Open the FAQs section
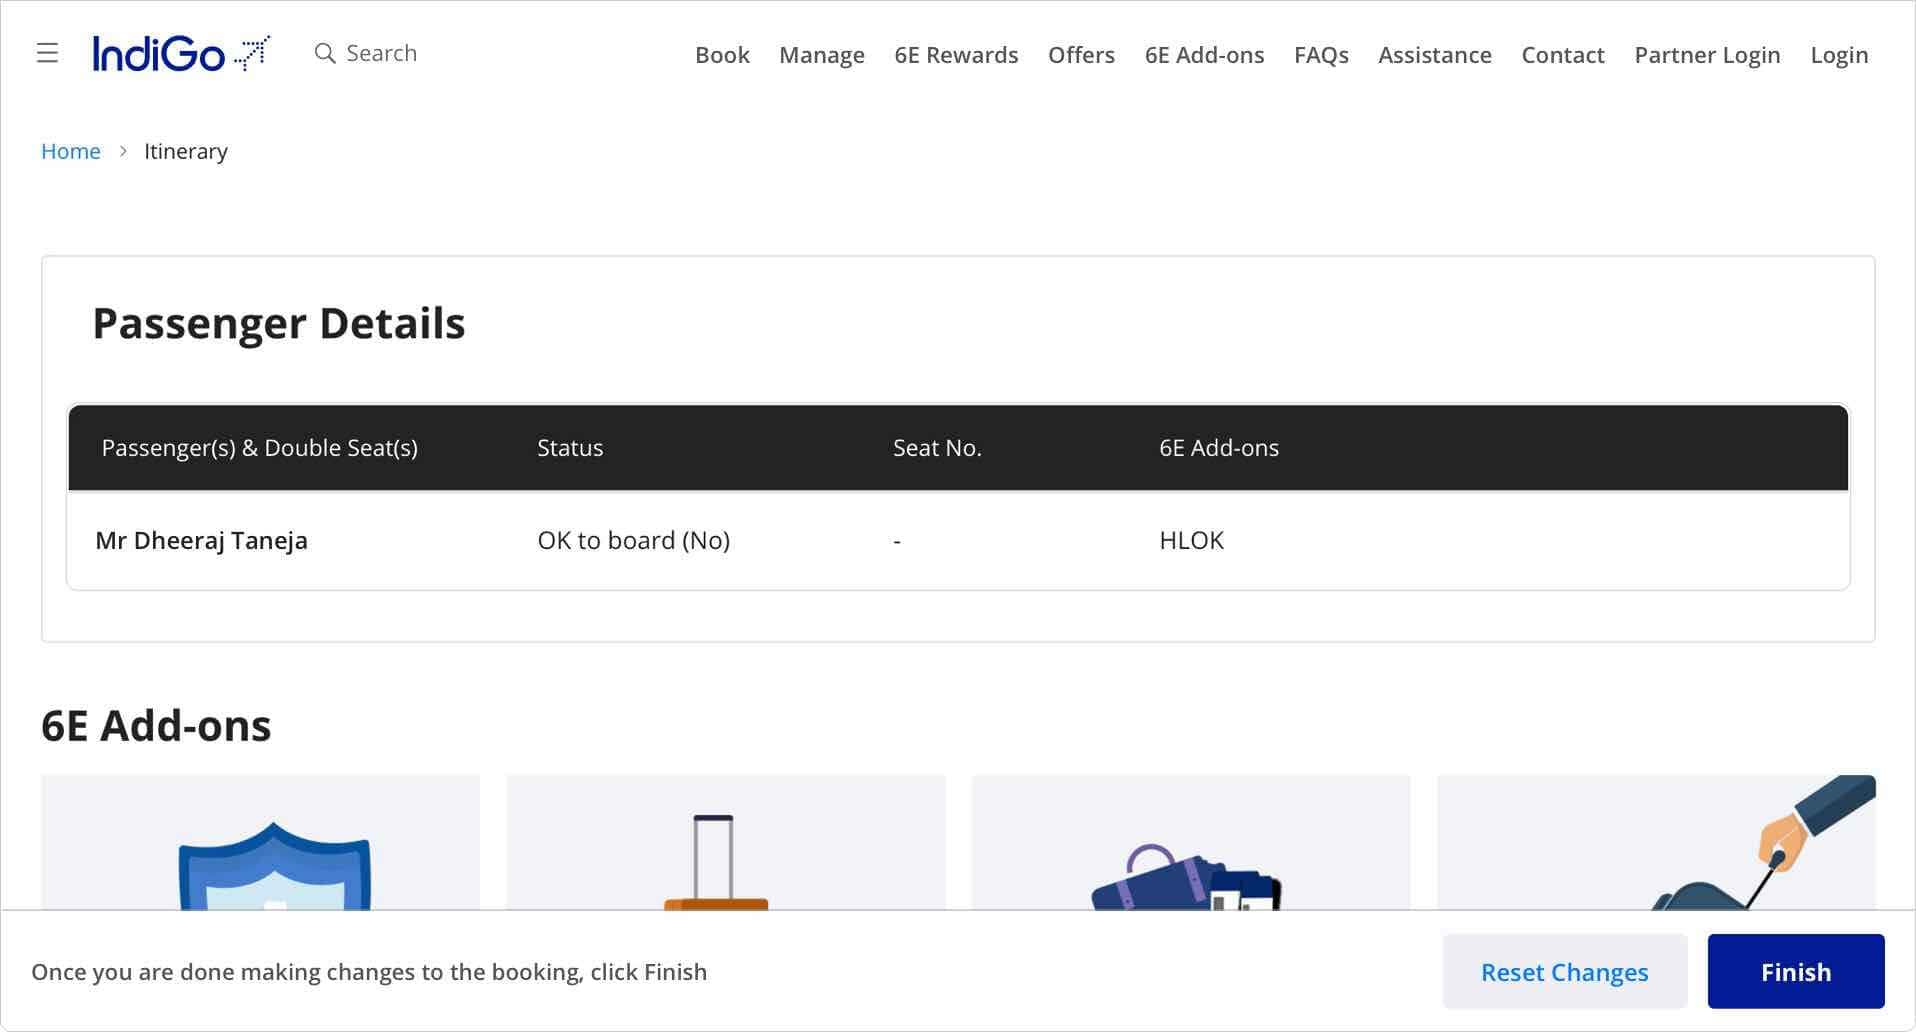 coord(1321,55)
